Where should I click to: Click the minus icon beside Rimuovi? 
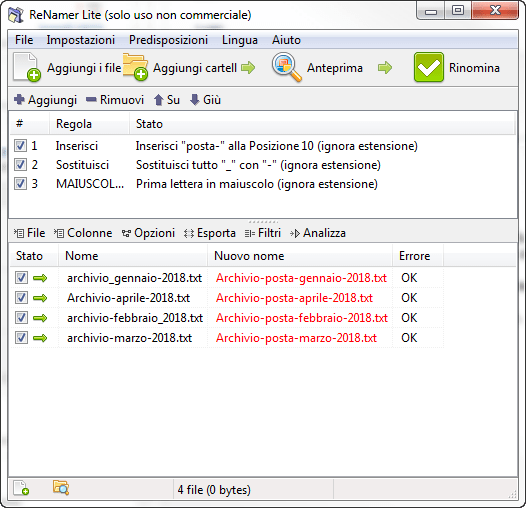(91, 99)
